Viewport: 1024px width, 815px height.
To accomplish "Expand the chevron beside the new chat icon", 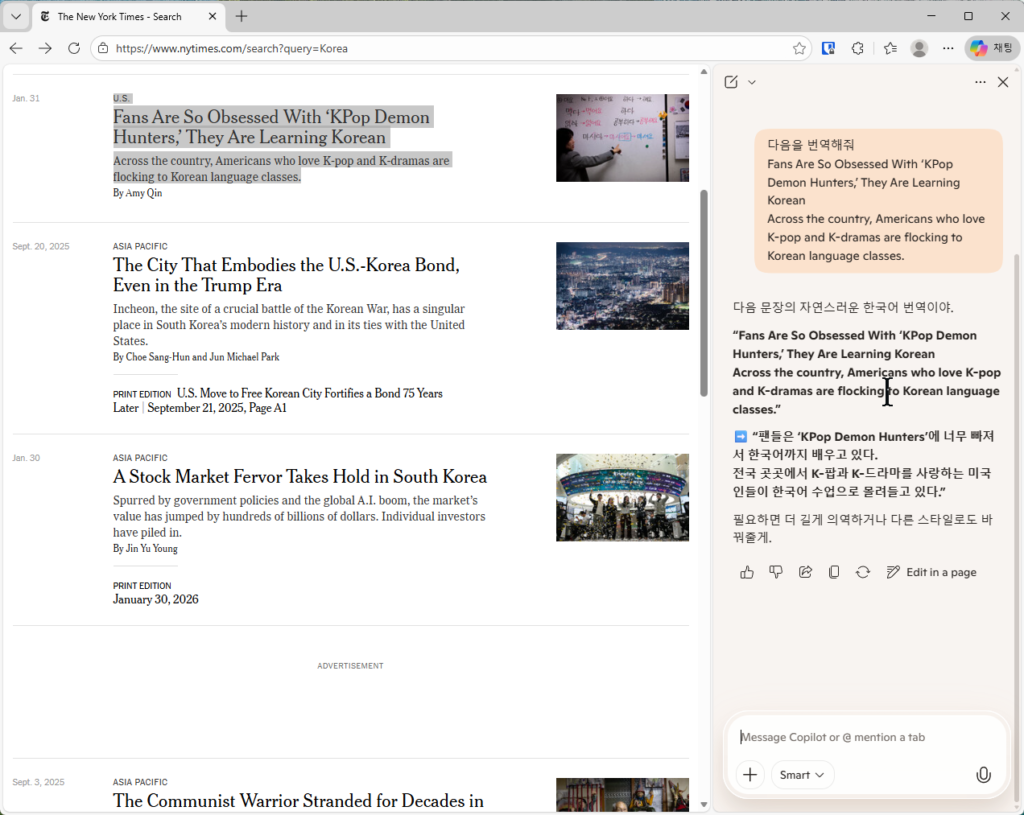I will click(752, 82).
